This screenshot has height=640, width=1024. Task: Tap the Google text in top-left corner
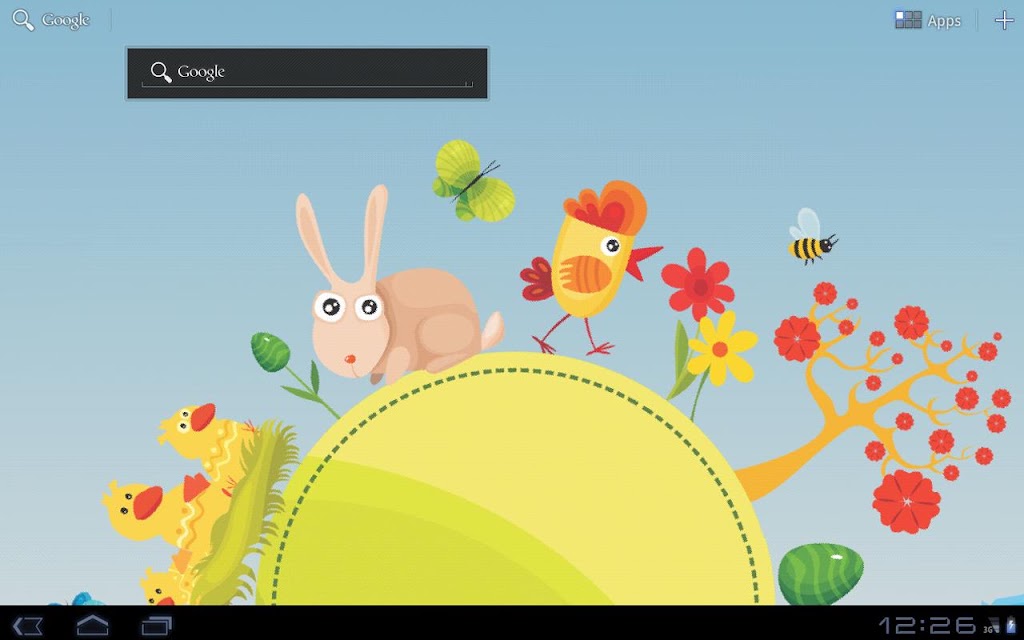65,20
